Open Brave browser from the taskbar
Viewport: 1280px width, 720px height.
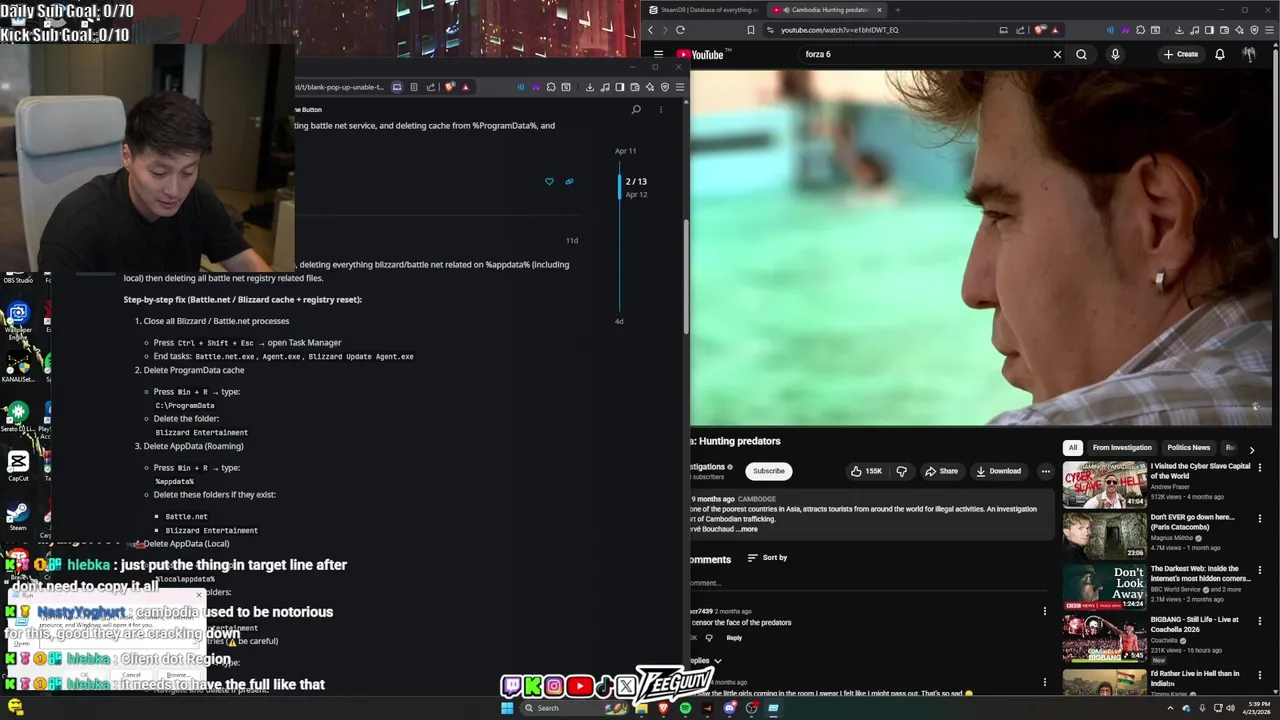click(663, 708)
